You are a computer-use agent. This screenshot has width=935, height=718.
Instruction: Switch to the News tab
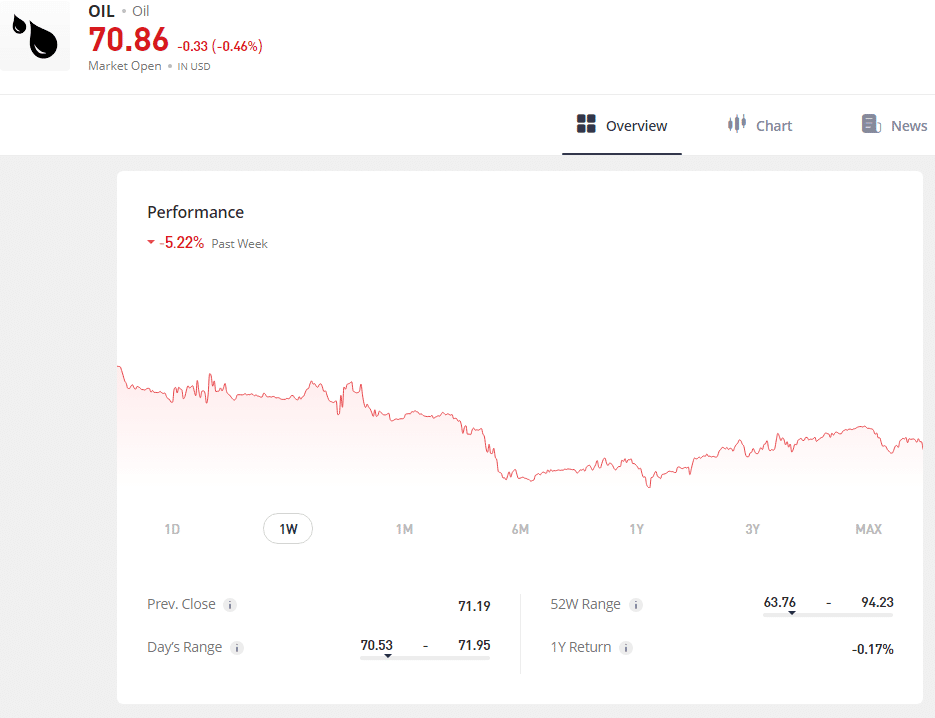[907, 124]
